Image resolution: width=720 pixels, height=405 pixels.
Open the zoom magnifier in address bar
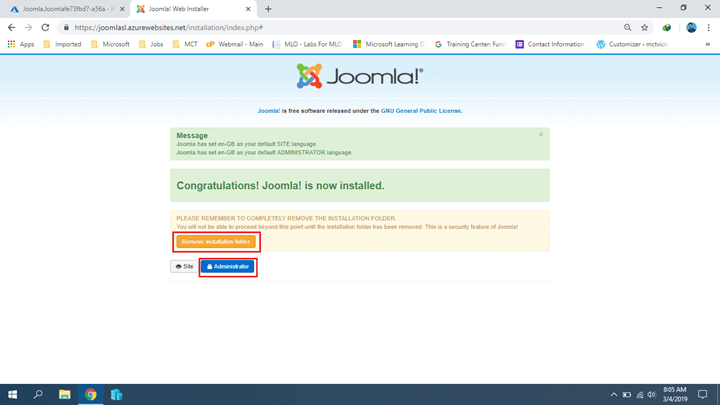click(x=627, y=28)
